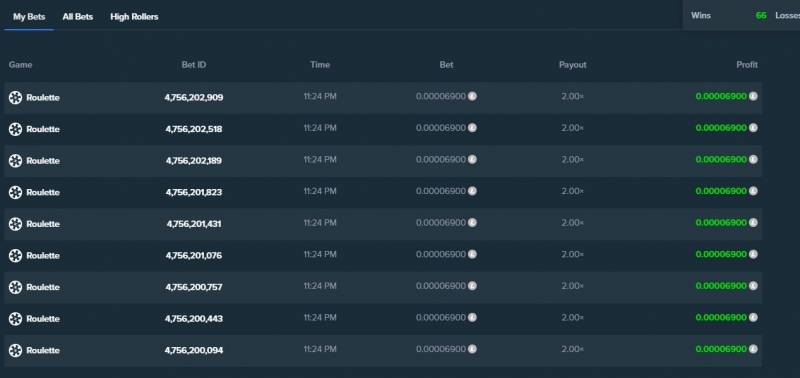Click roulette icon for bet 4,756,202,909
Image resolution: width=800 pixels, height=378 pixels.
[15, 97]
